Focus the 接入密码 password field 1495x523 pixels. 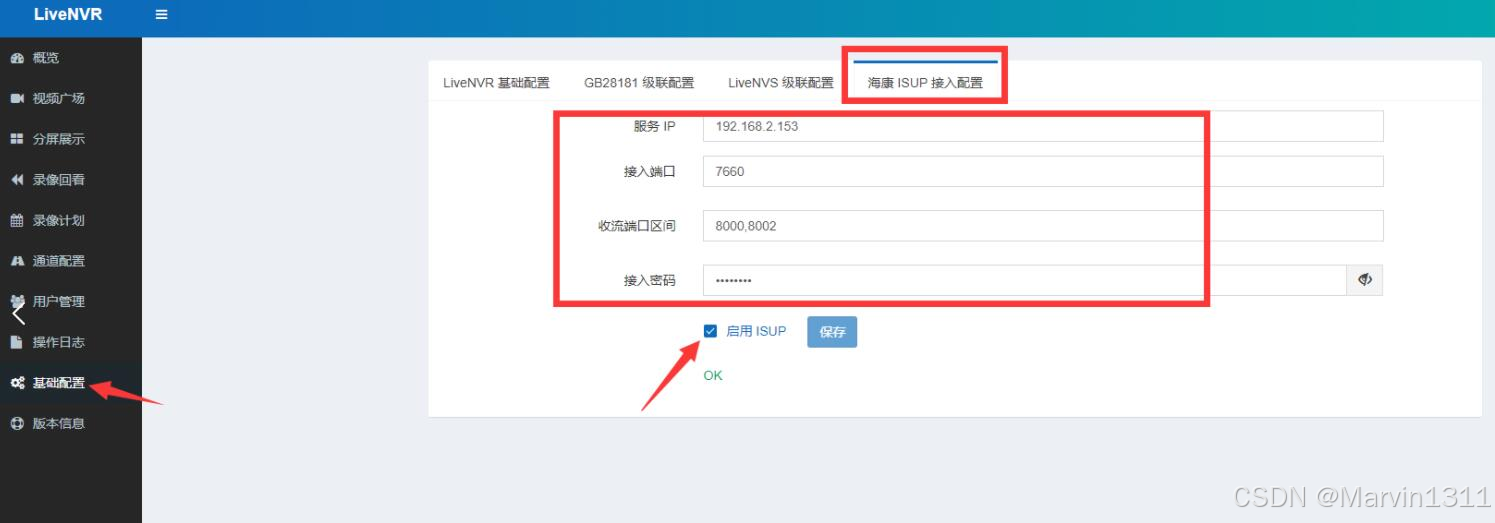click(x=1024, y=280)
